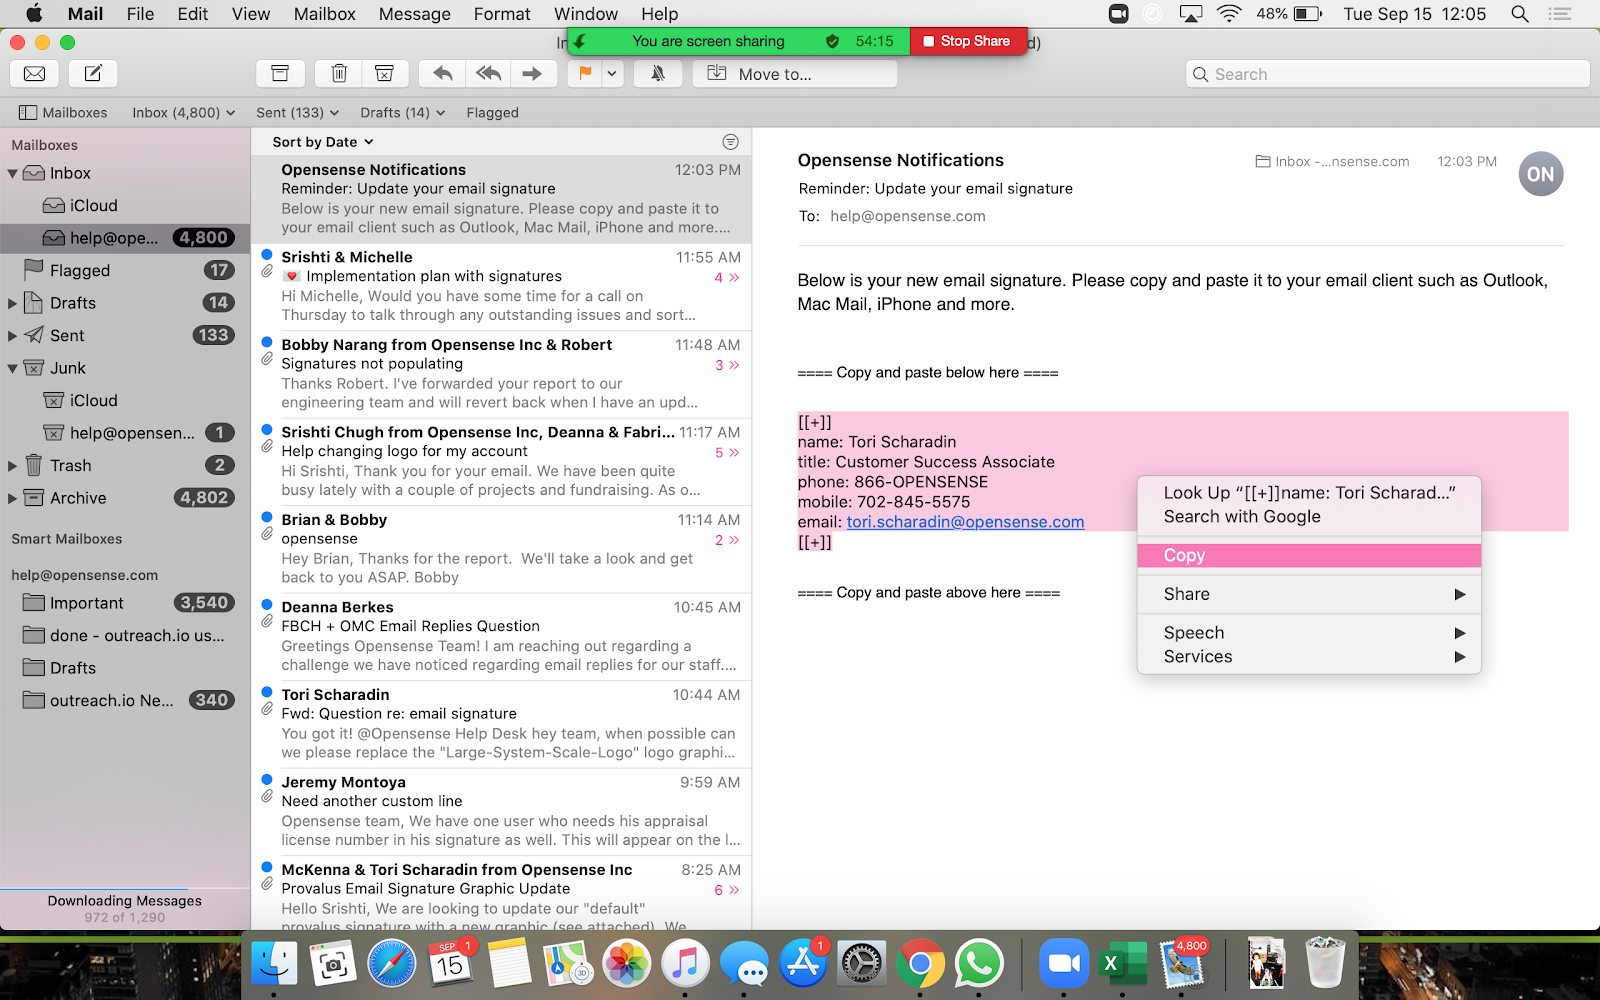The width and height of the screenshot is (1600, 1000).
Task: Open the Format menu
Action: [502, 14]
